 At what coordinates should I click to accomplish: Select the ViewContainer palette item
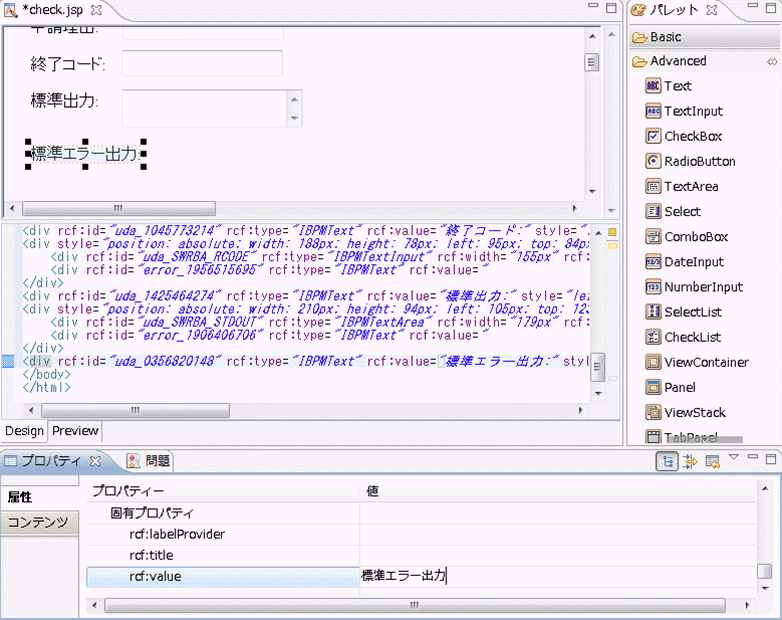(x=705, y=362)
